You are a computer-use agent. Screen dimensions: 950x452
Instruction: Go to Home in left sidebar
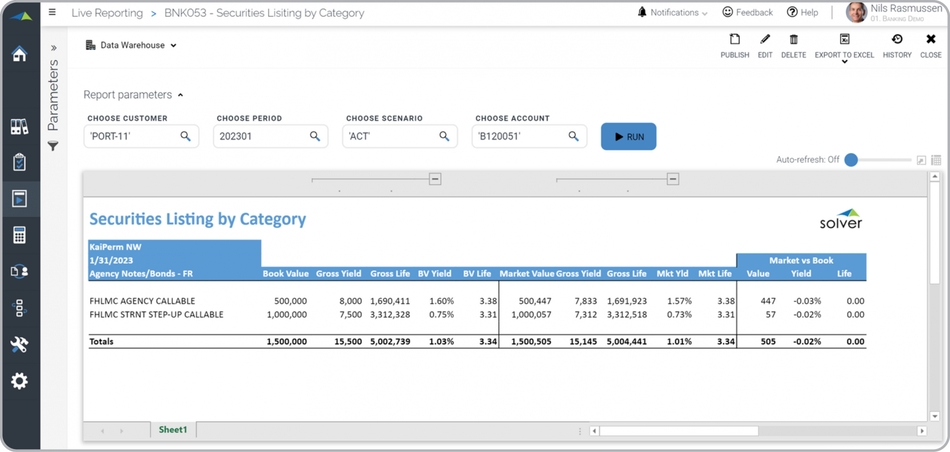coord(19,53)
